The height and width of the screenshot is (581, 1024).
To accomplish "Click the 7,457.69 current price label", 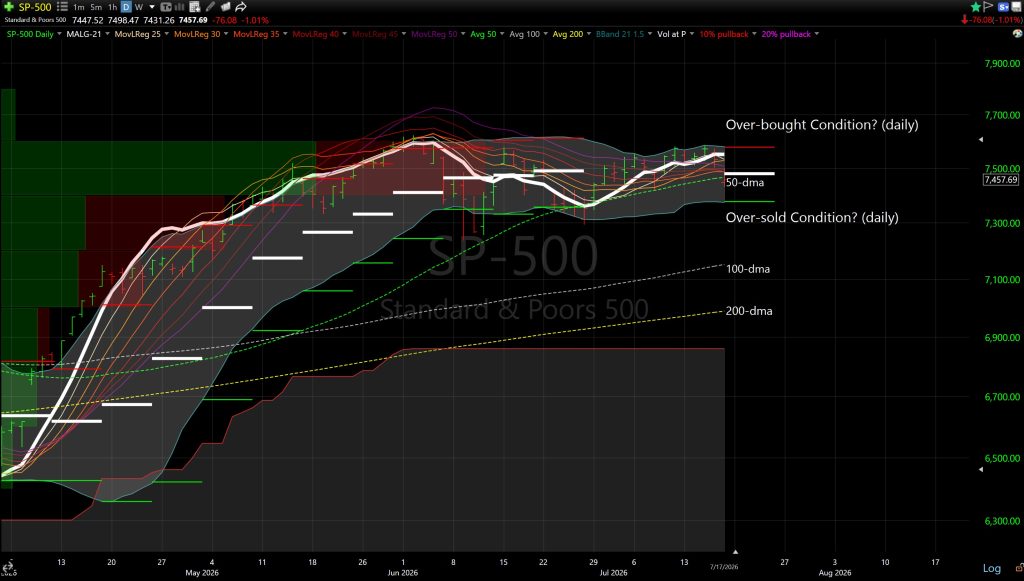I will tap(1000, 180).
